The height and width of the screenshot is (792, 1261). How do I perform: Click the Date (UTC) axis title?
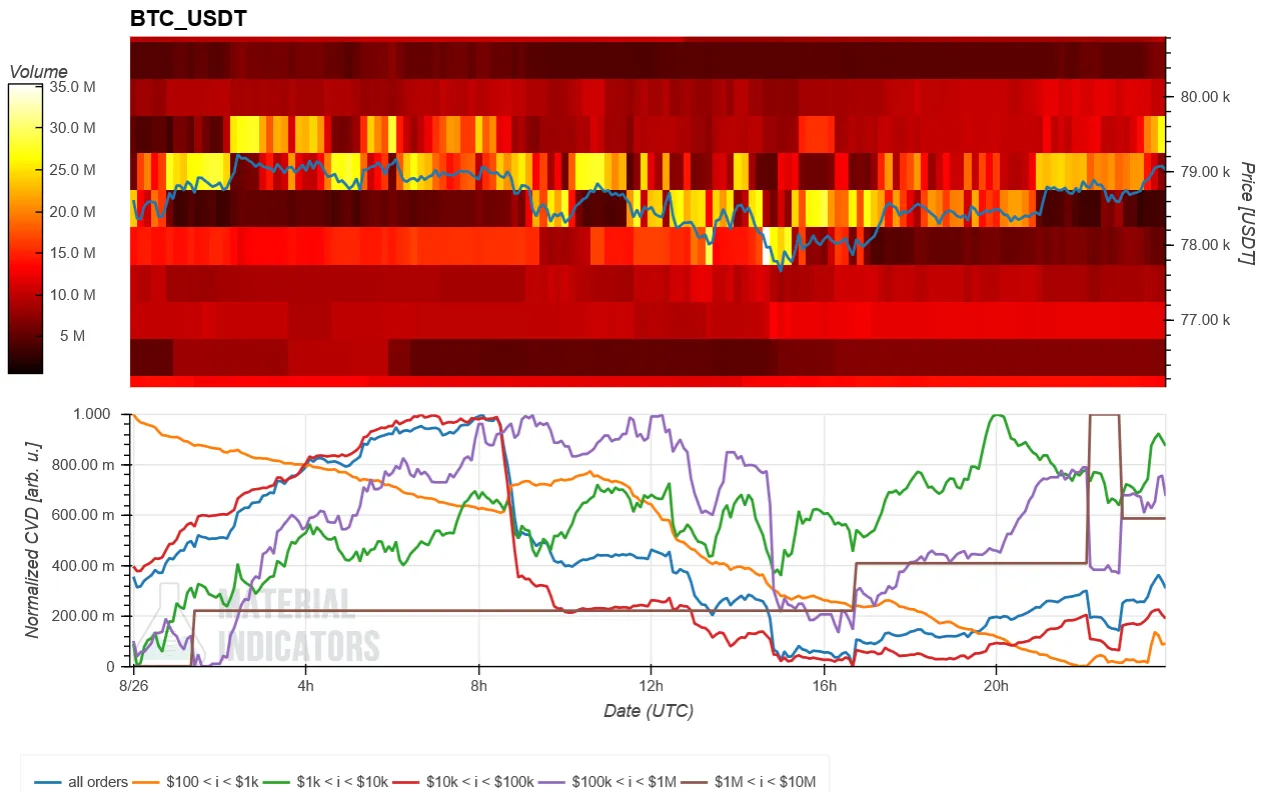pyautogui.click(x=648, y=711)
